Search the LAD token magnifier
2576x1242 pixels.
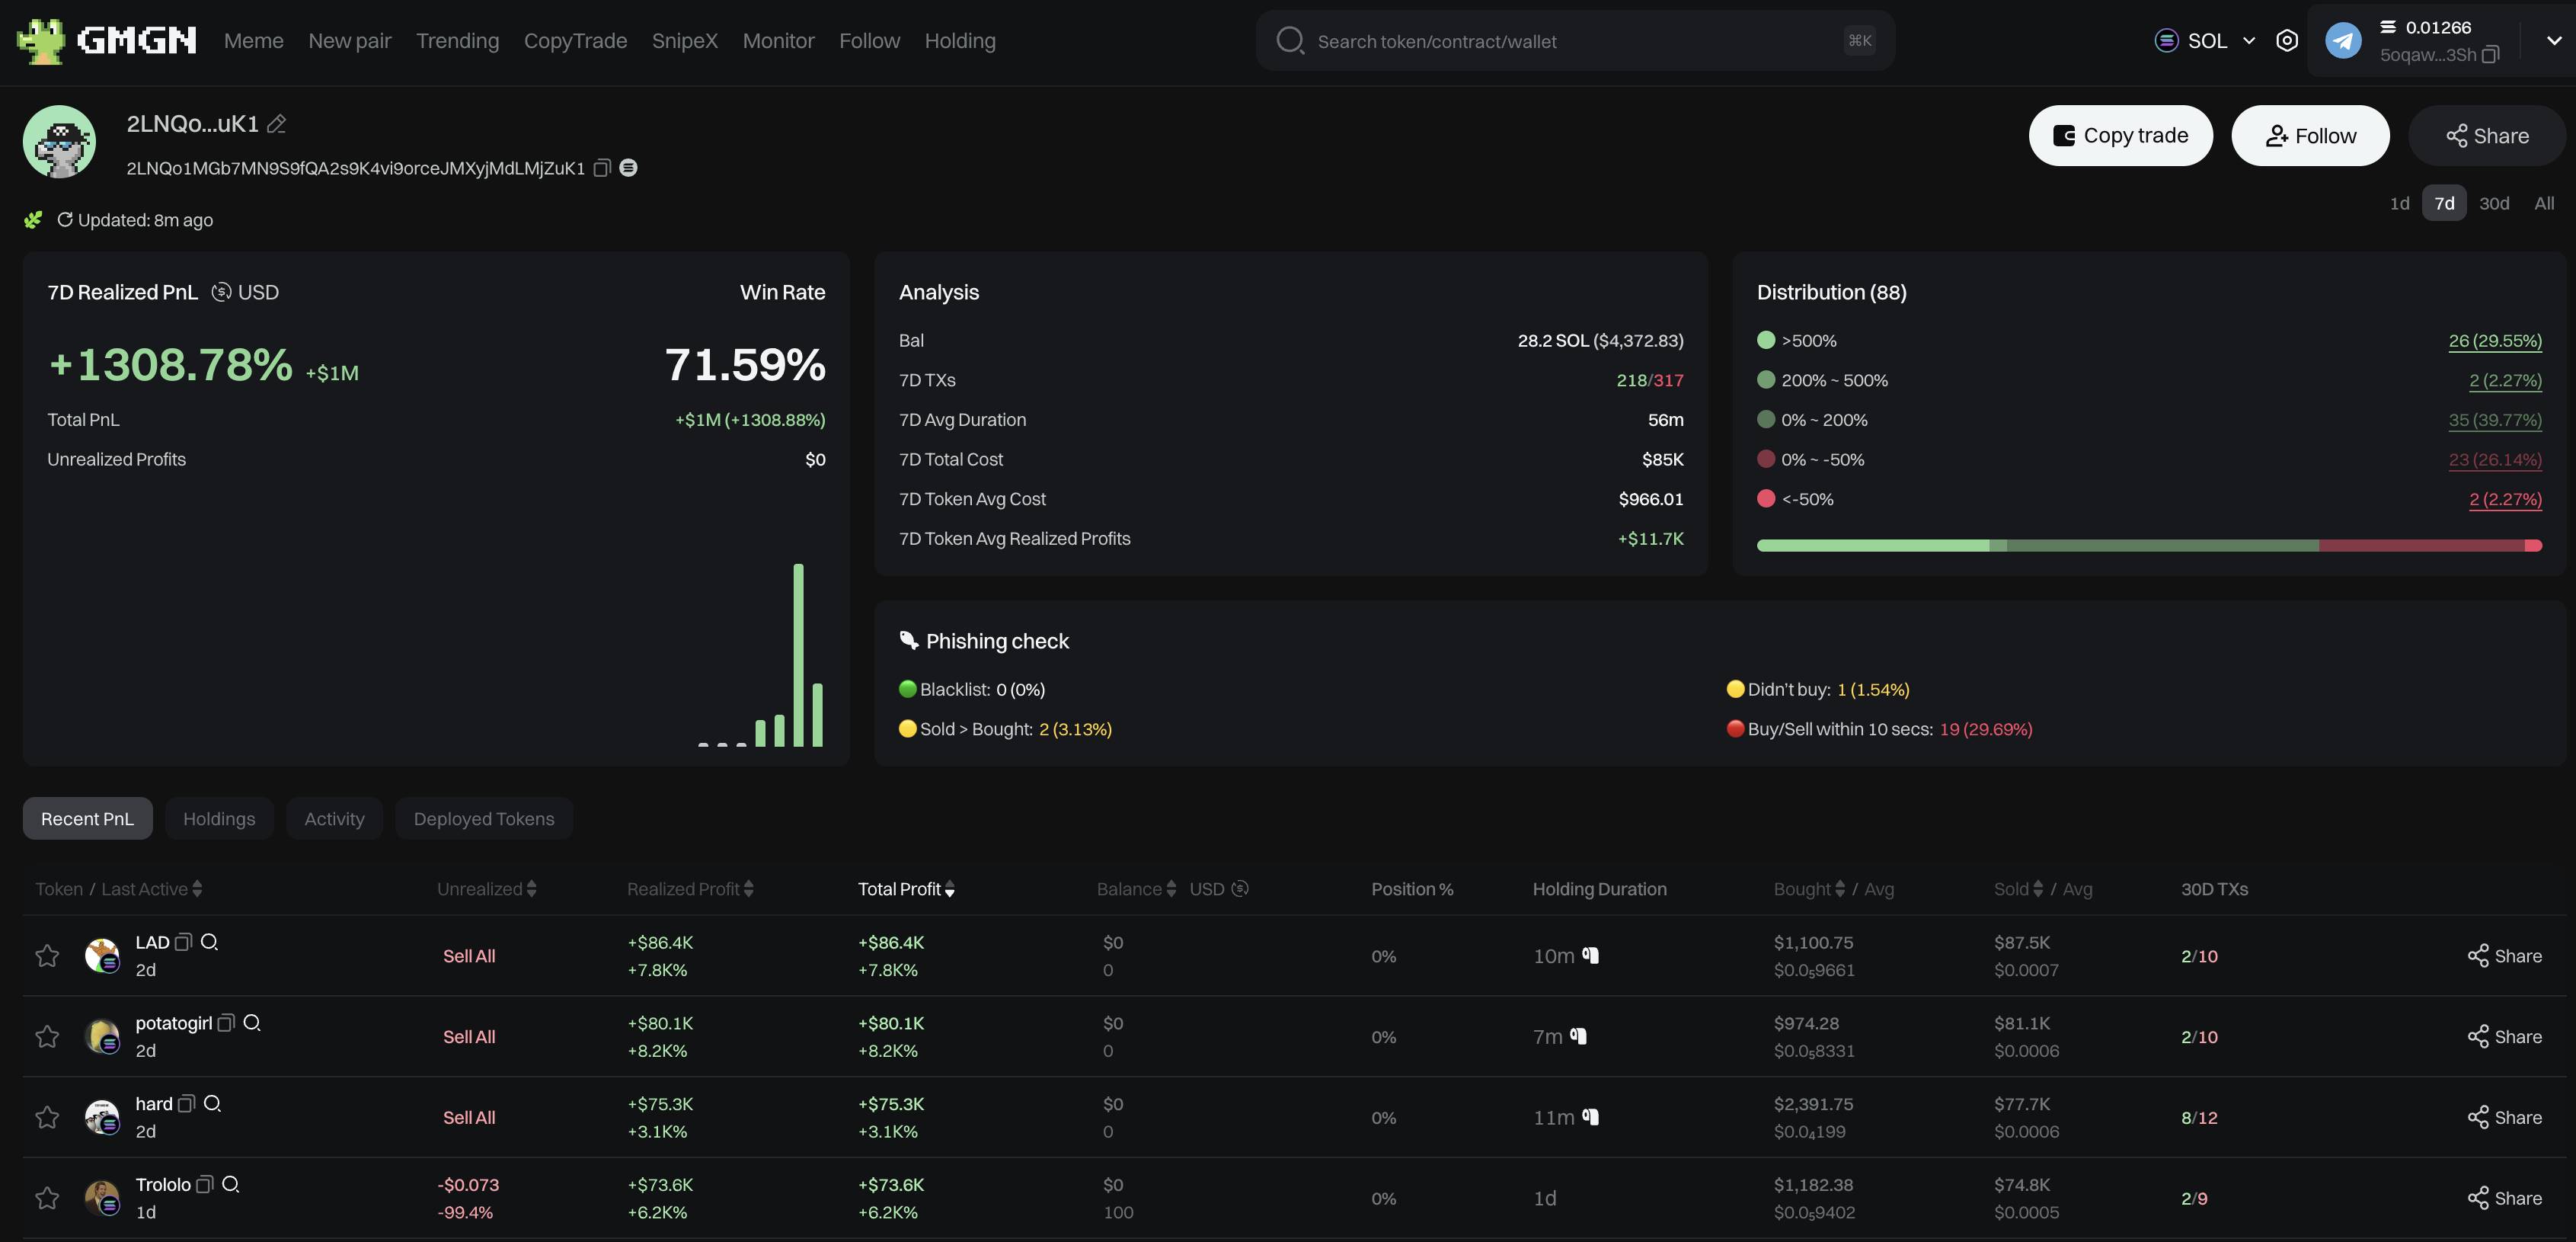coord(209,942)
